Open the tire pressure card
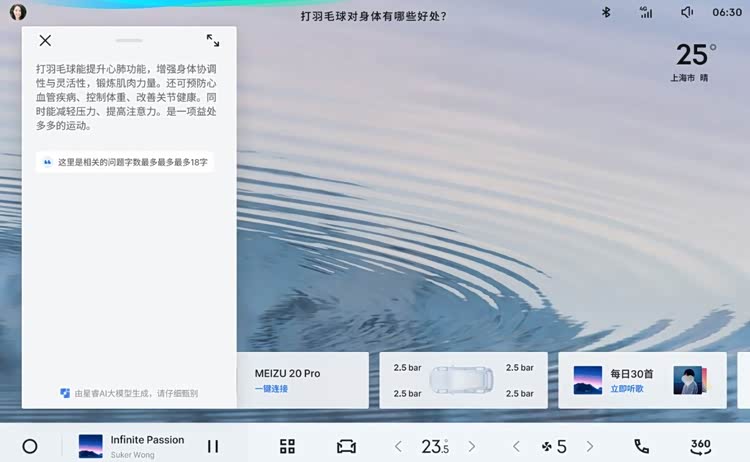The height and width of the screenshot is (462, 750). pos(463,380)
